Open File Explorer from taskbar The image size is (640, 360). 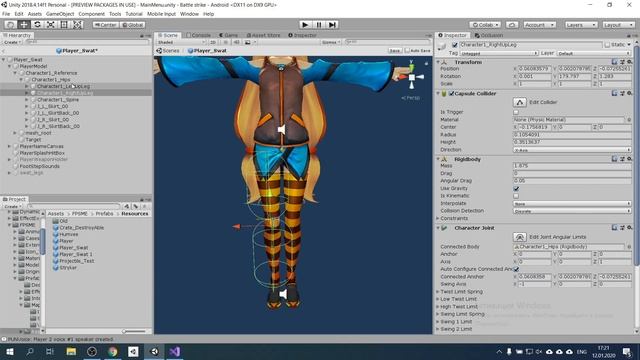[x=71, y=351]
